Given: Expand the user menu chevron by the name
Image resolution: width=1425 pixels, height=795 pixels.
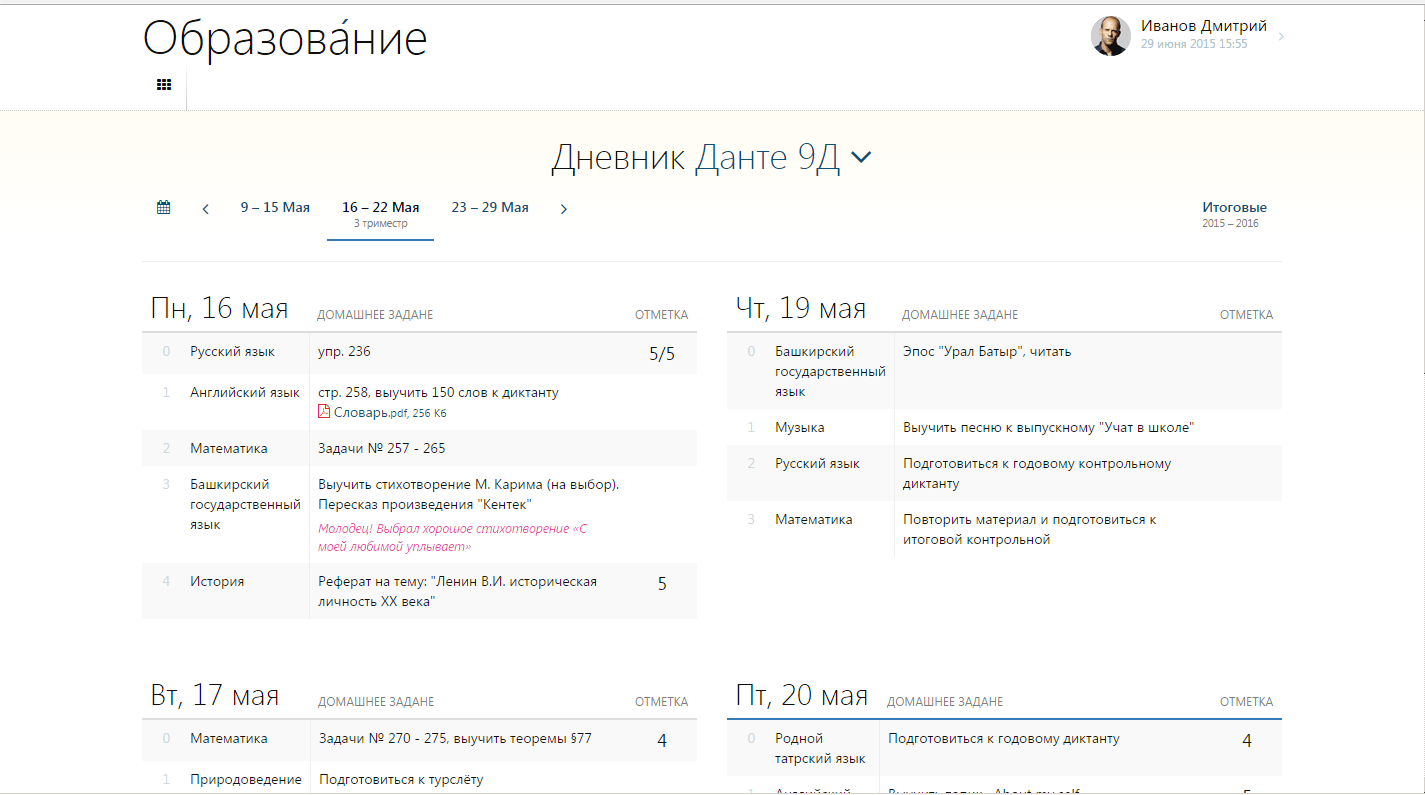Looking at the screenshot, I should click(1281, 37).
